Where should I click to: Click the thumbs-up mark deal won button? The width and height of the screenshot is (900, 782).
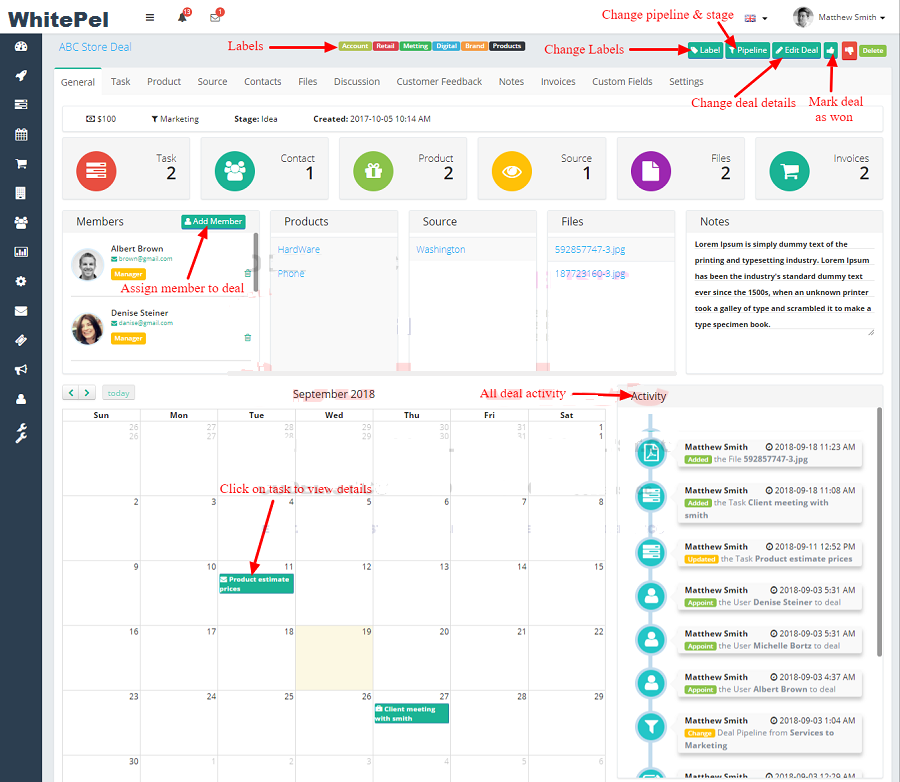tap(831, 50)
